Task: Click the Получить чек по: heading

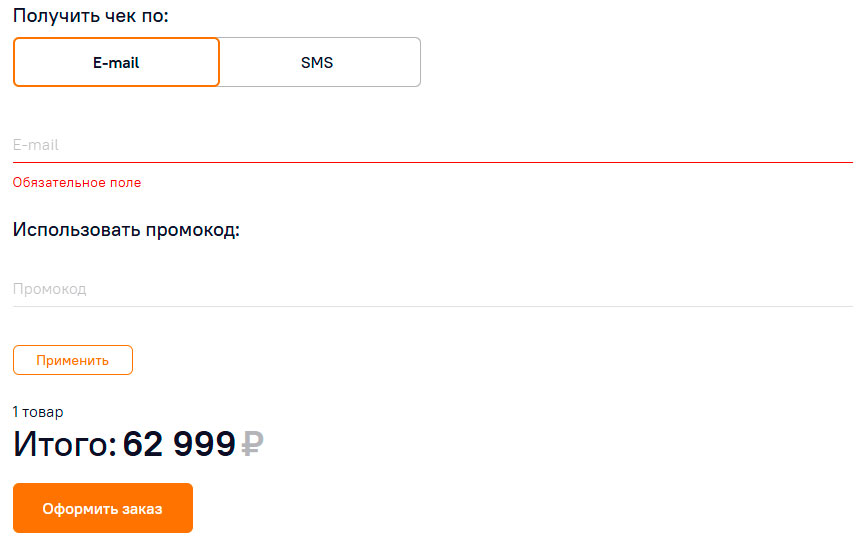Action: (91, 15)
